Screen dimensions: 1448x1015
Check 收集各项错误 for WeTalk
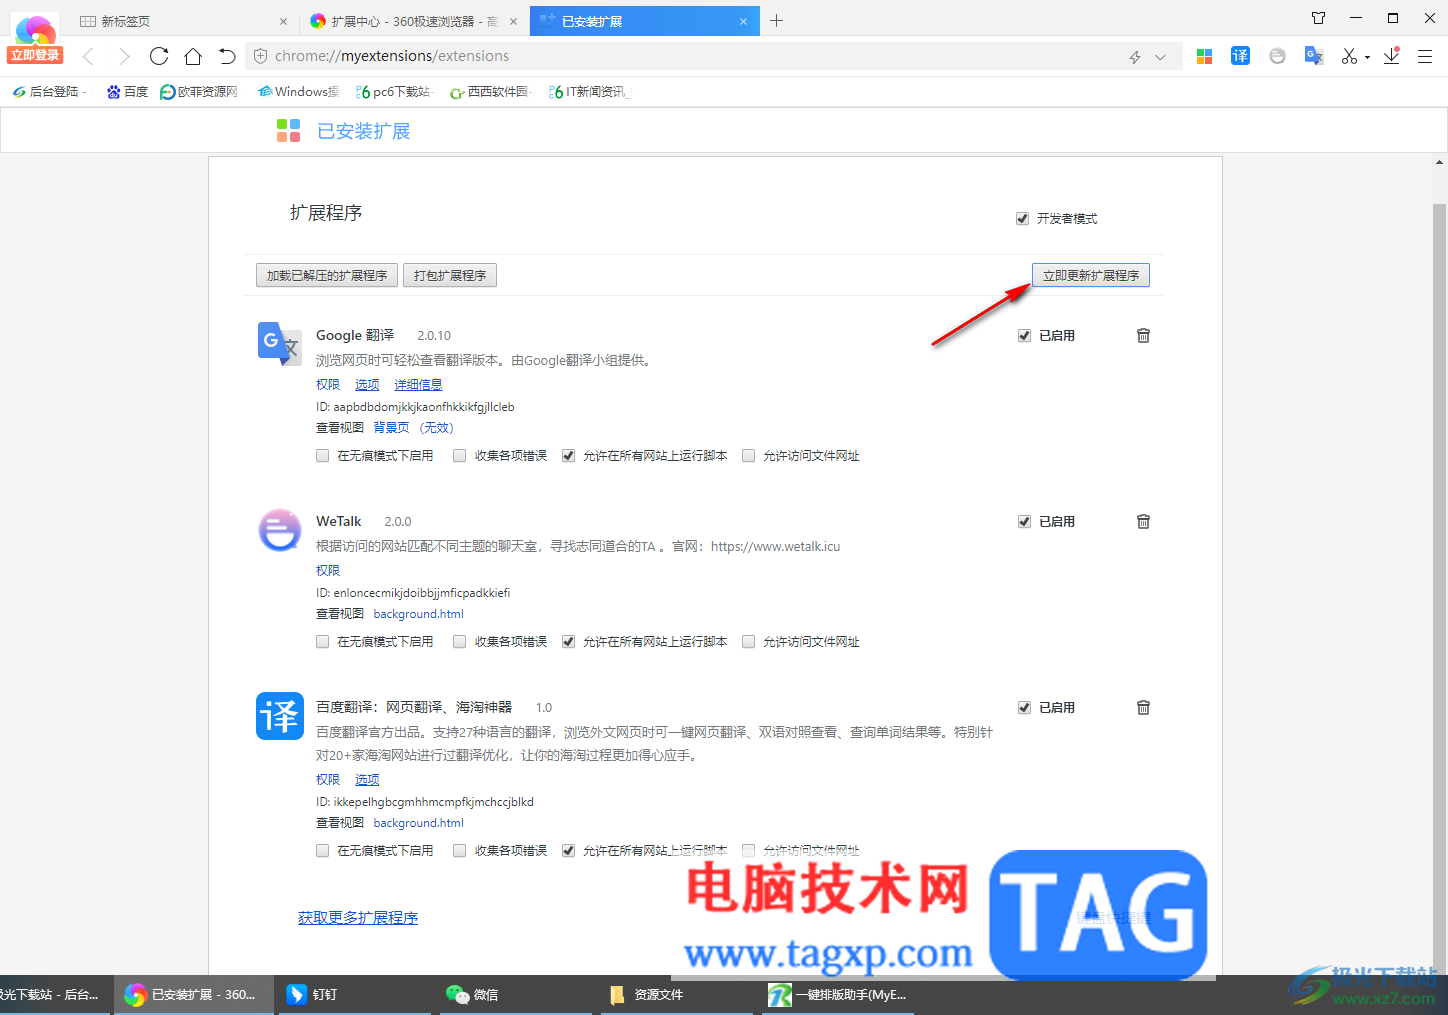point(459,642)
